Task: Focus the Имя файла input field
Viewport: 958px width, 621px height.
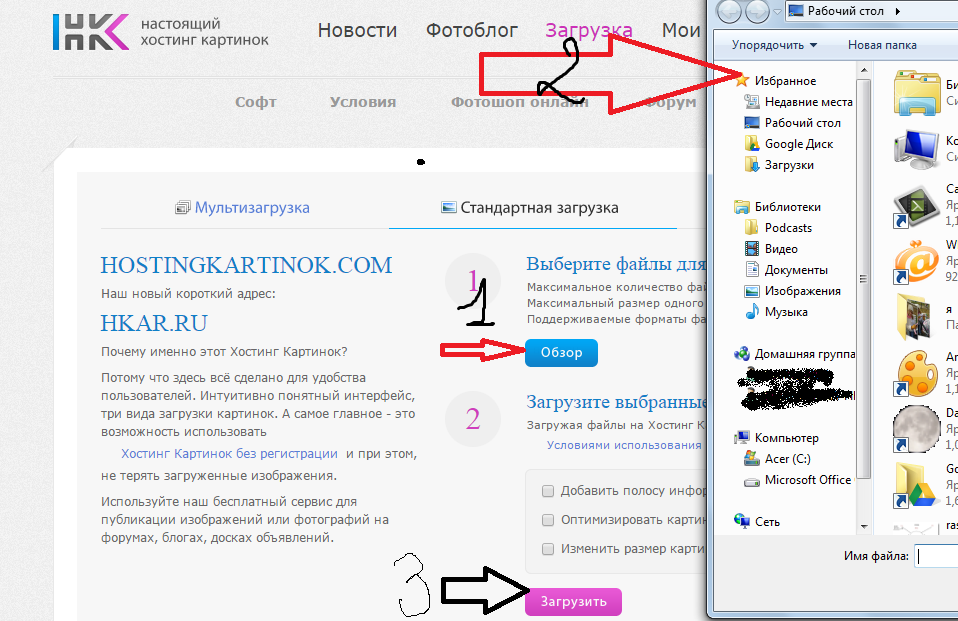Action: click(x=936, y=556)
